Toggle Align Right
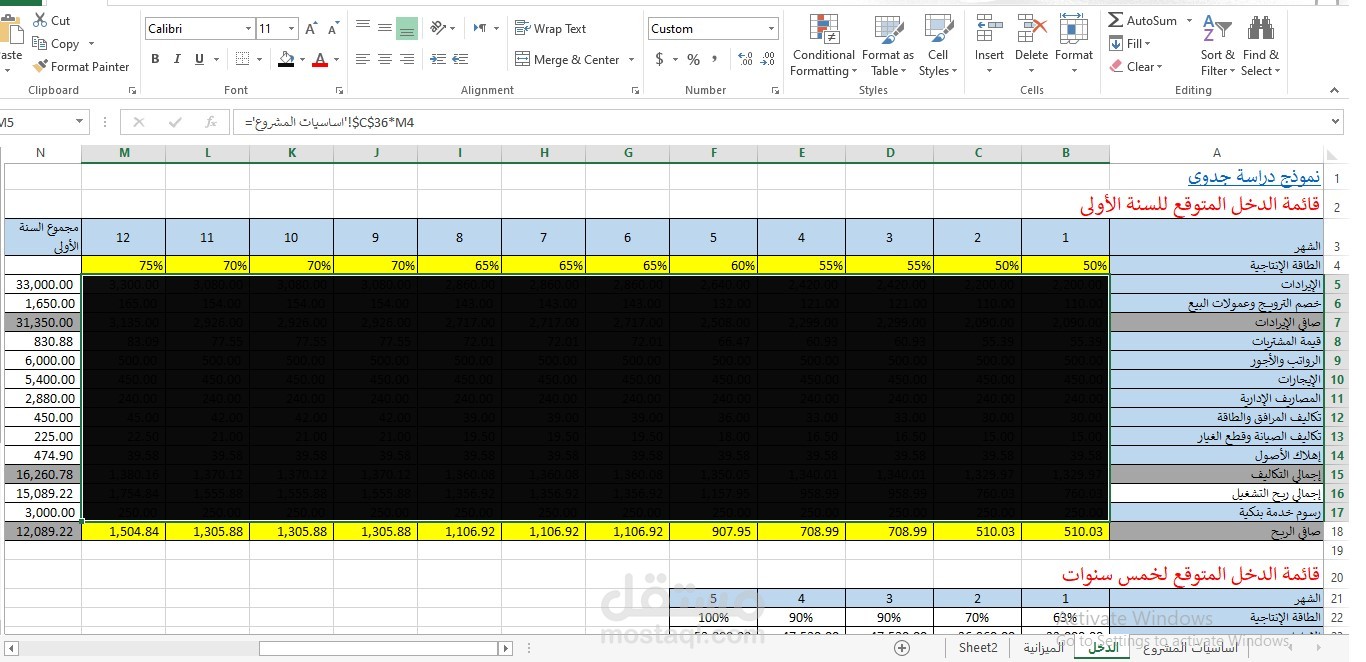1366x662 pixels. [x=406, y=60]
